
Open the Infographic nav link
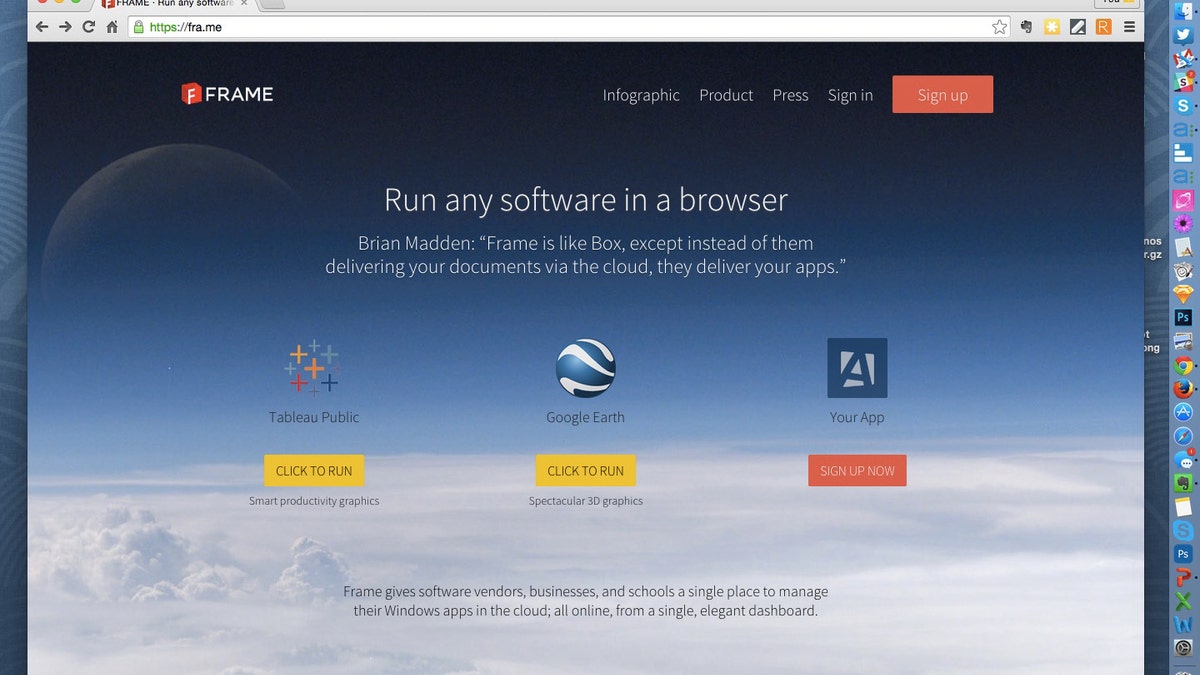tap(641, 95)
